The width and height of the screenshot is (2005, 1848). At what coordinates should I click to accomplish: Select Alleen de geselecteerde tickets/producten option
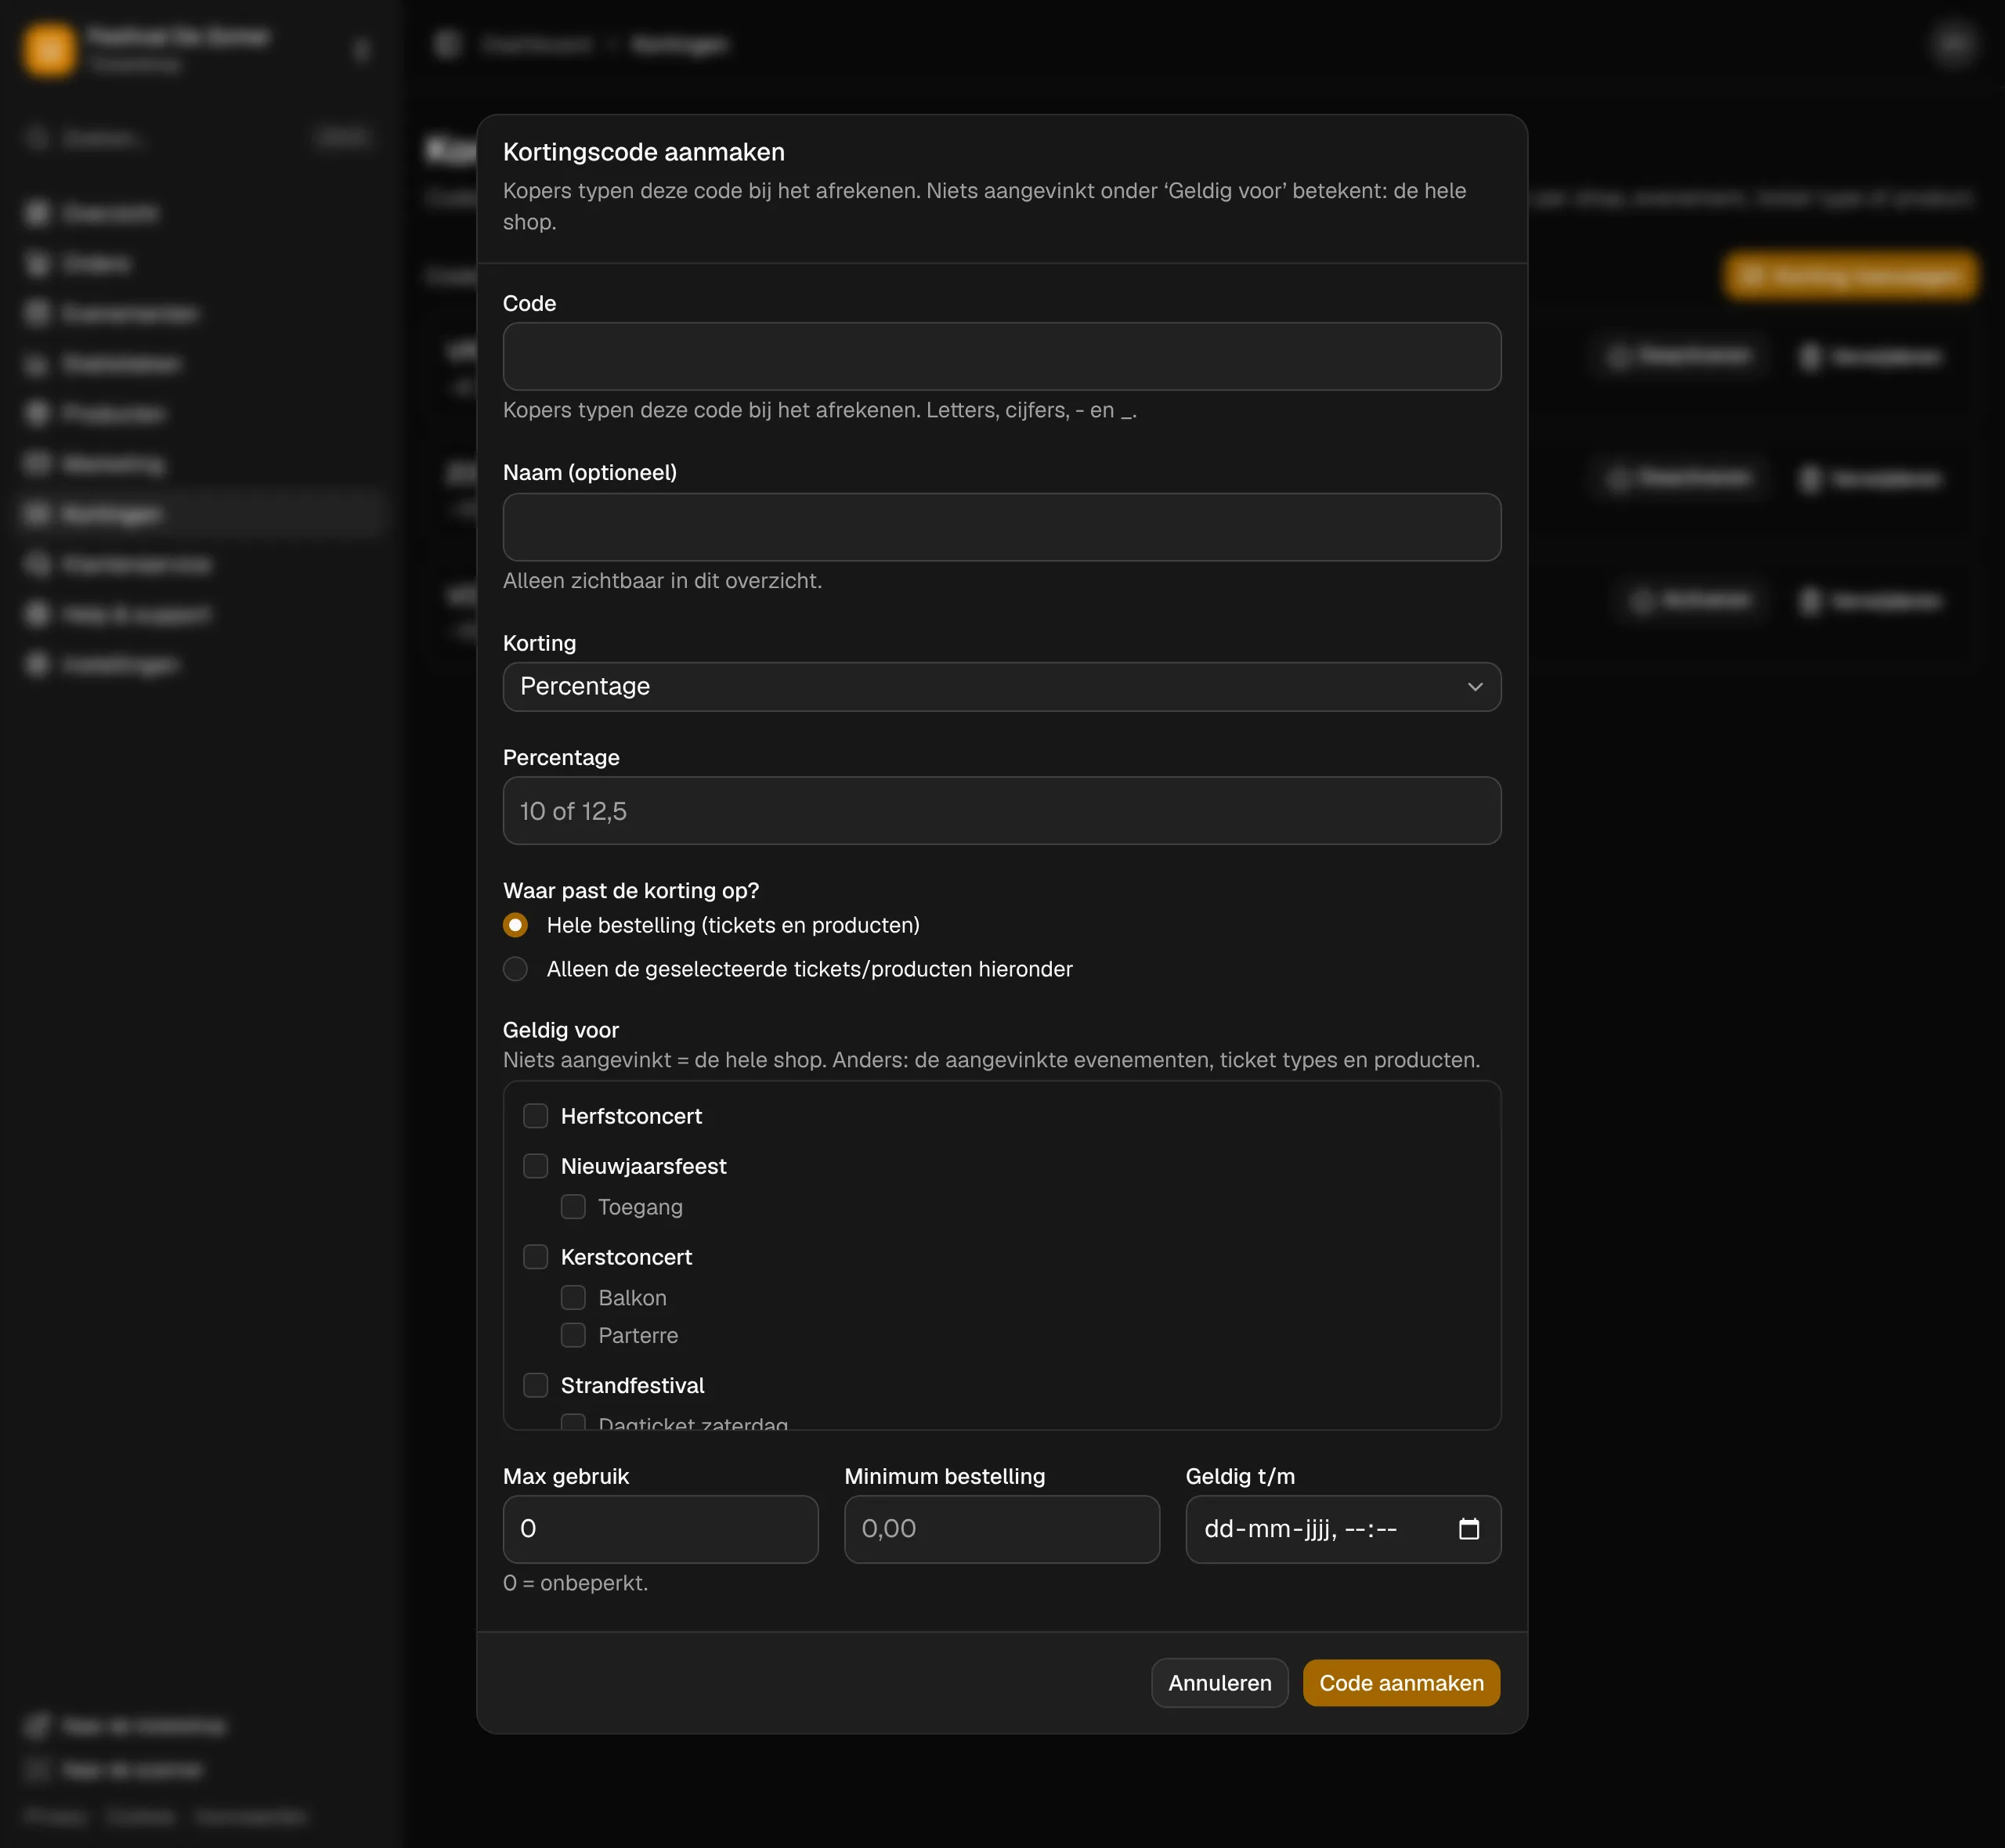pos(515,969)
